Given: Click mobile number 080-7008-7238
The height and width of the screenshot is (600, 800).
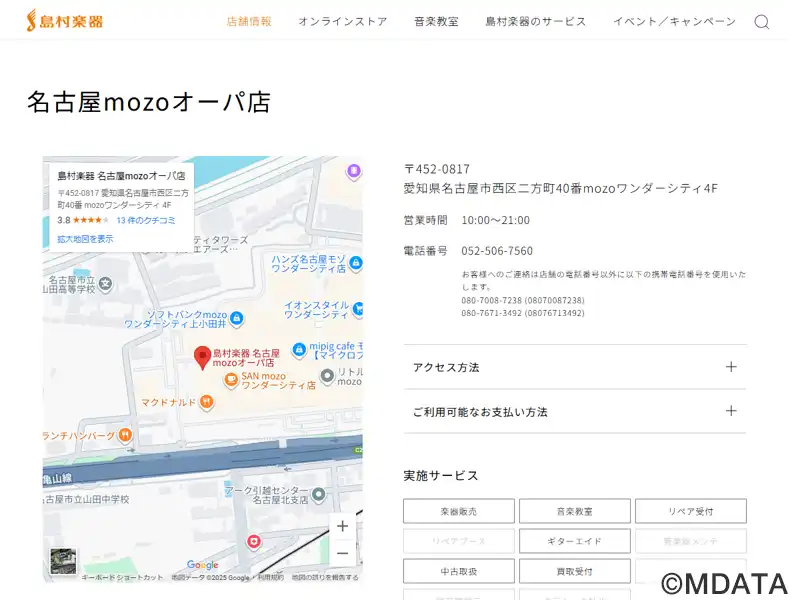Looking at the screenshot, I should pos(523,300).
